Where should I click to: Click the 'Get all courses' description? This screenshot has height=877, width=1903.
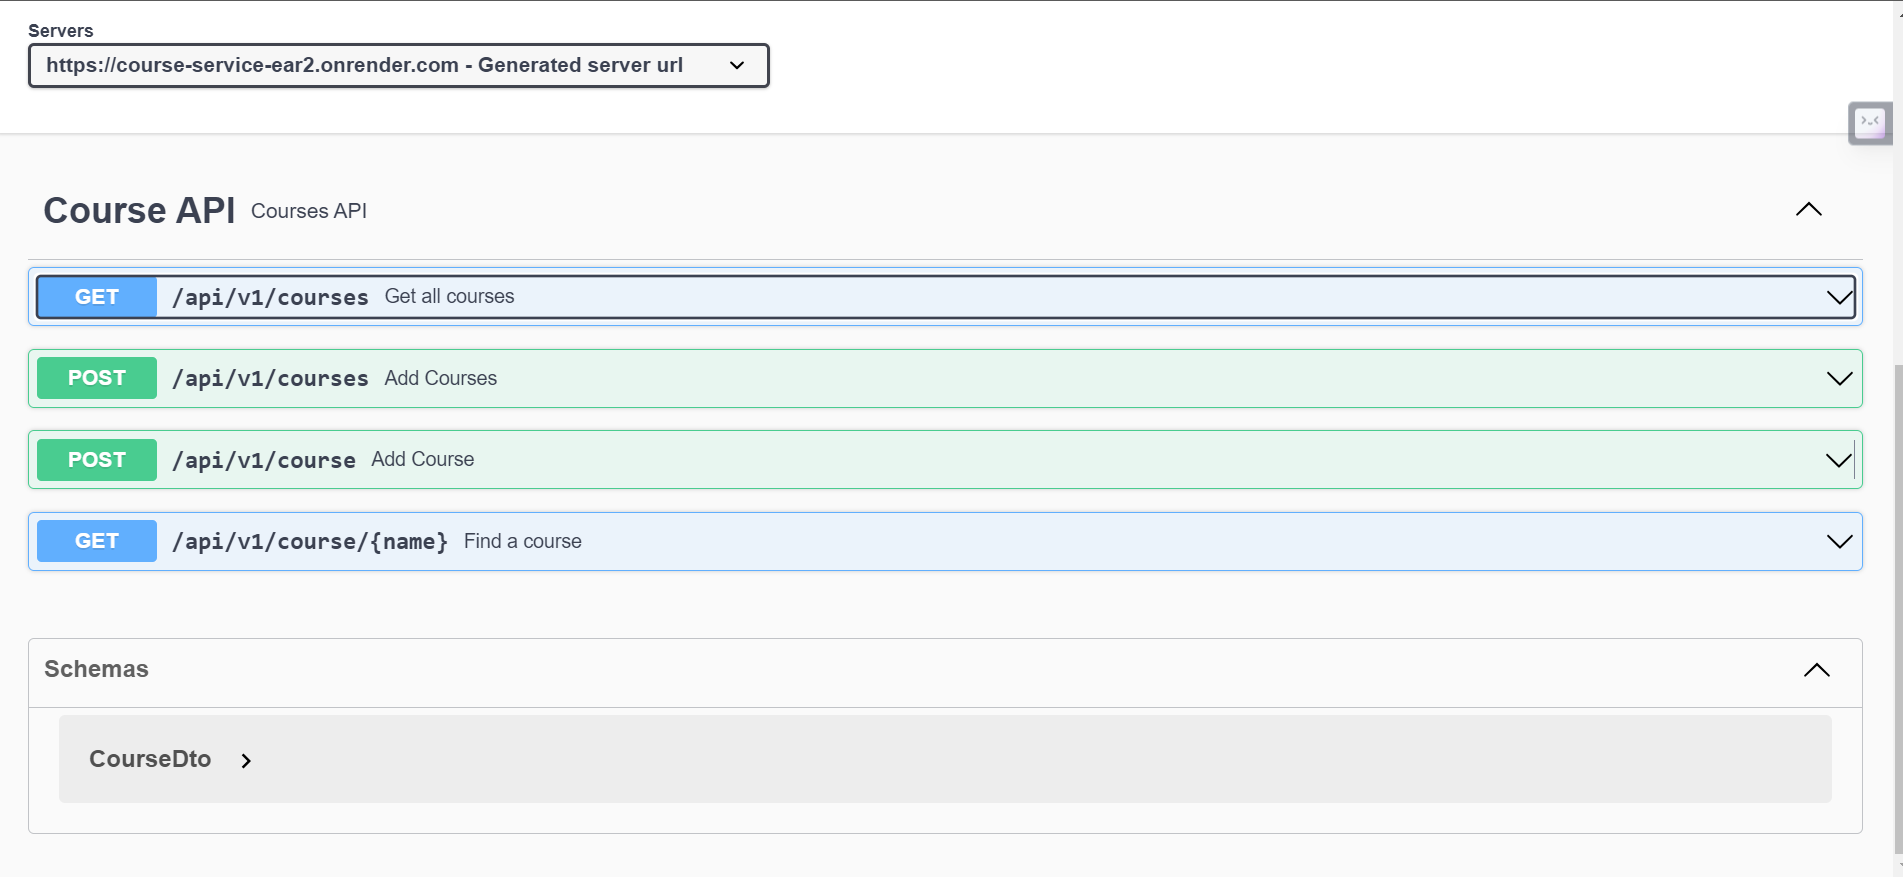coord(449,296)
